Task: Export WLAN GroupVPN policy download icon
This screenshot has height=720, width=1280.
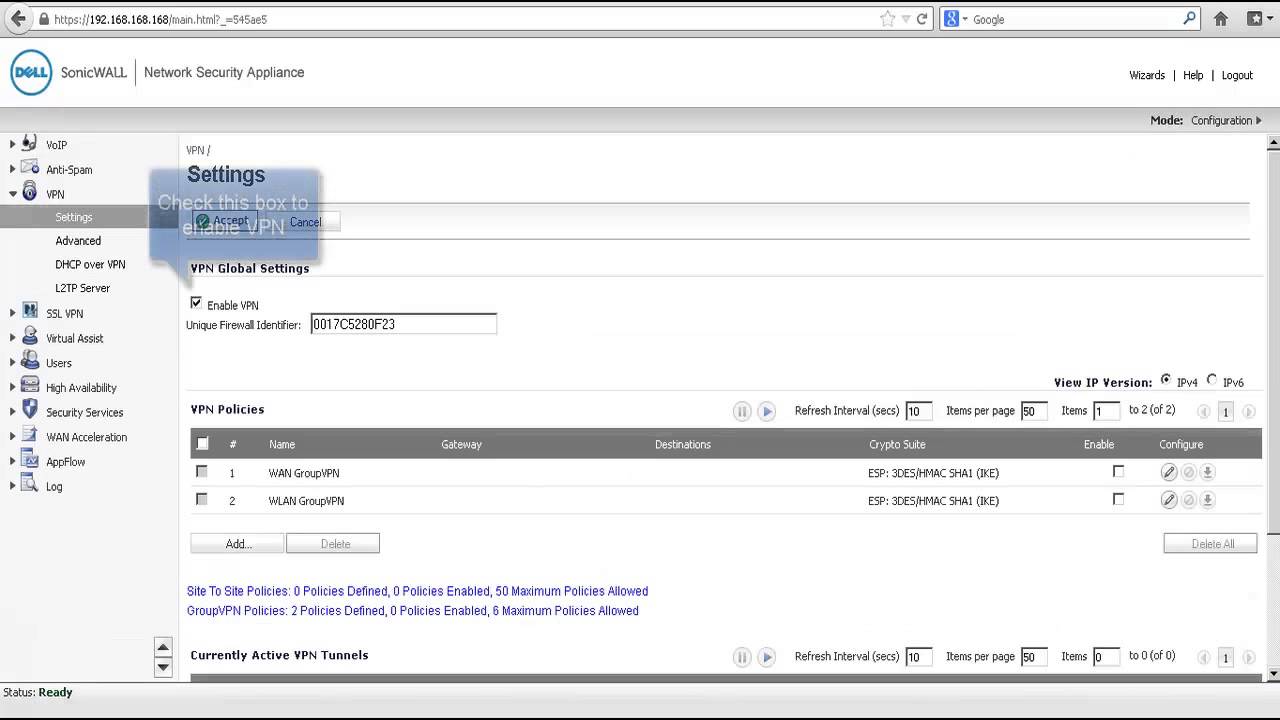Action: tap(1207, 500)
